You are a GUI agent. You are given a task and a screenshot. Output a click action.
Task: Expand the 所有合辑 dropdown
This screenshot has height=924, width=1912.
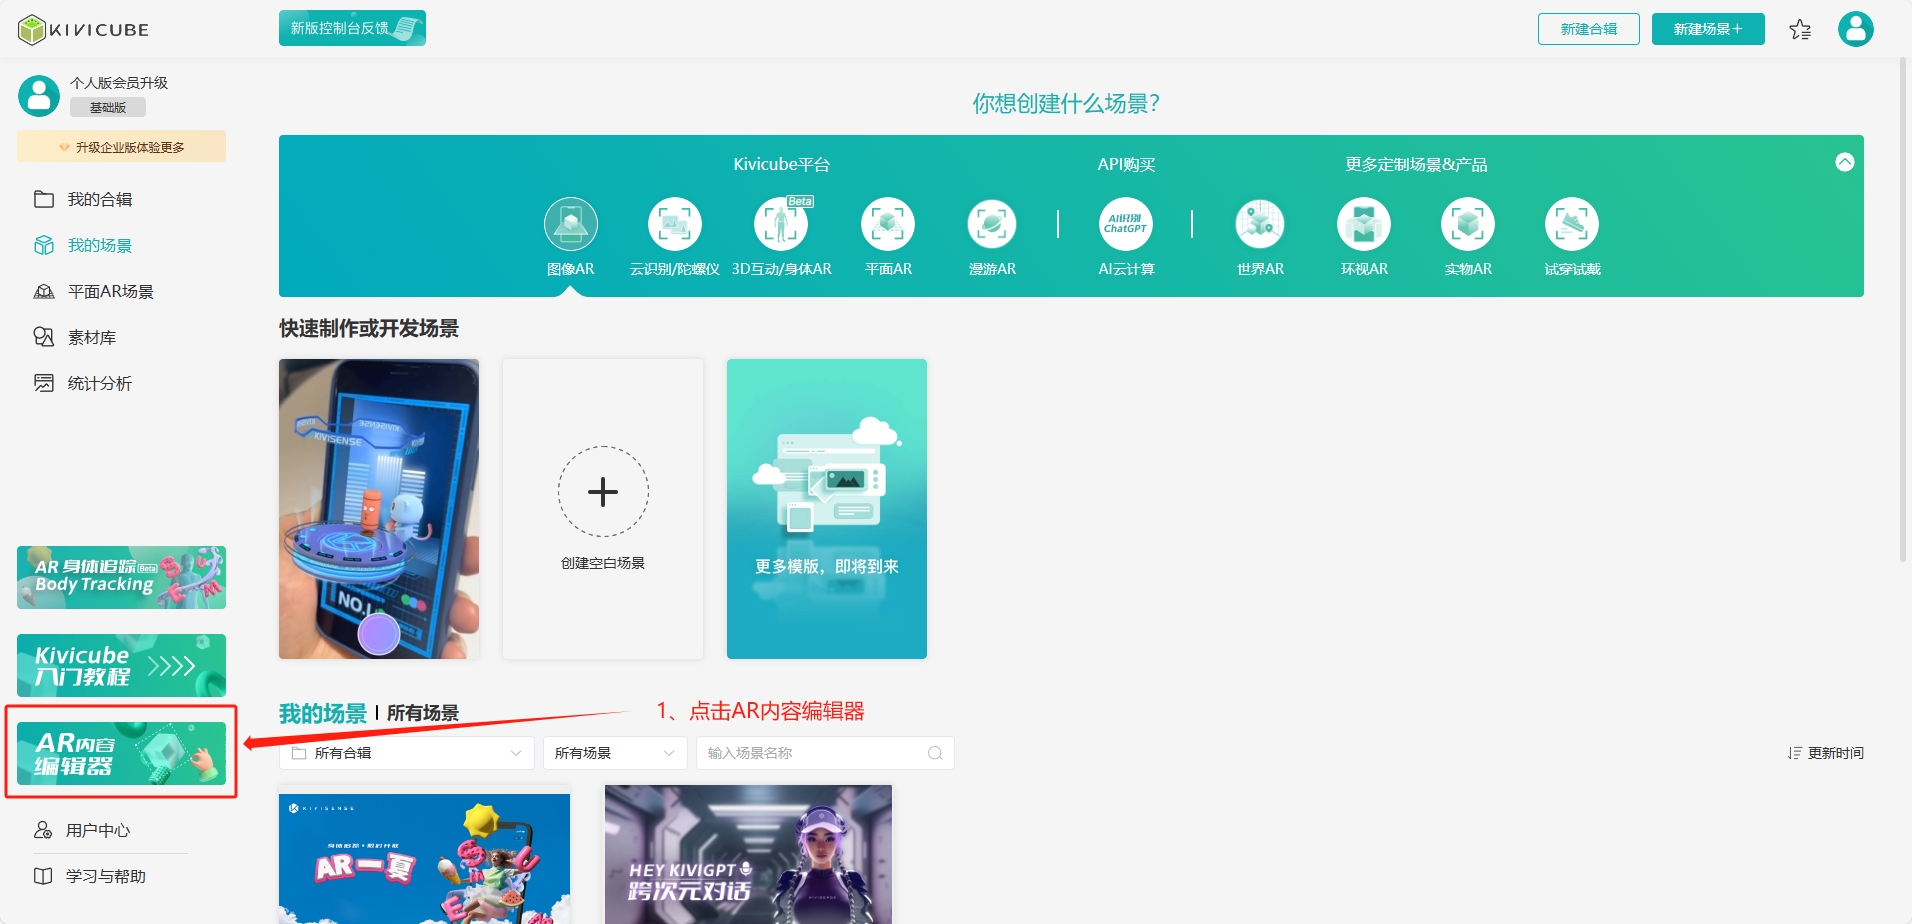click(x=407, y=753)
